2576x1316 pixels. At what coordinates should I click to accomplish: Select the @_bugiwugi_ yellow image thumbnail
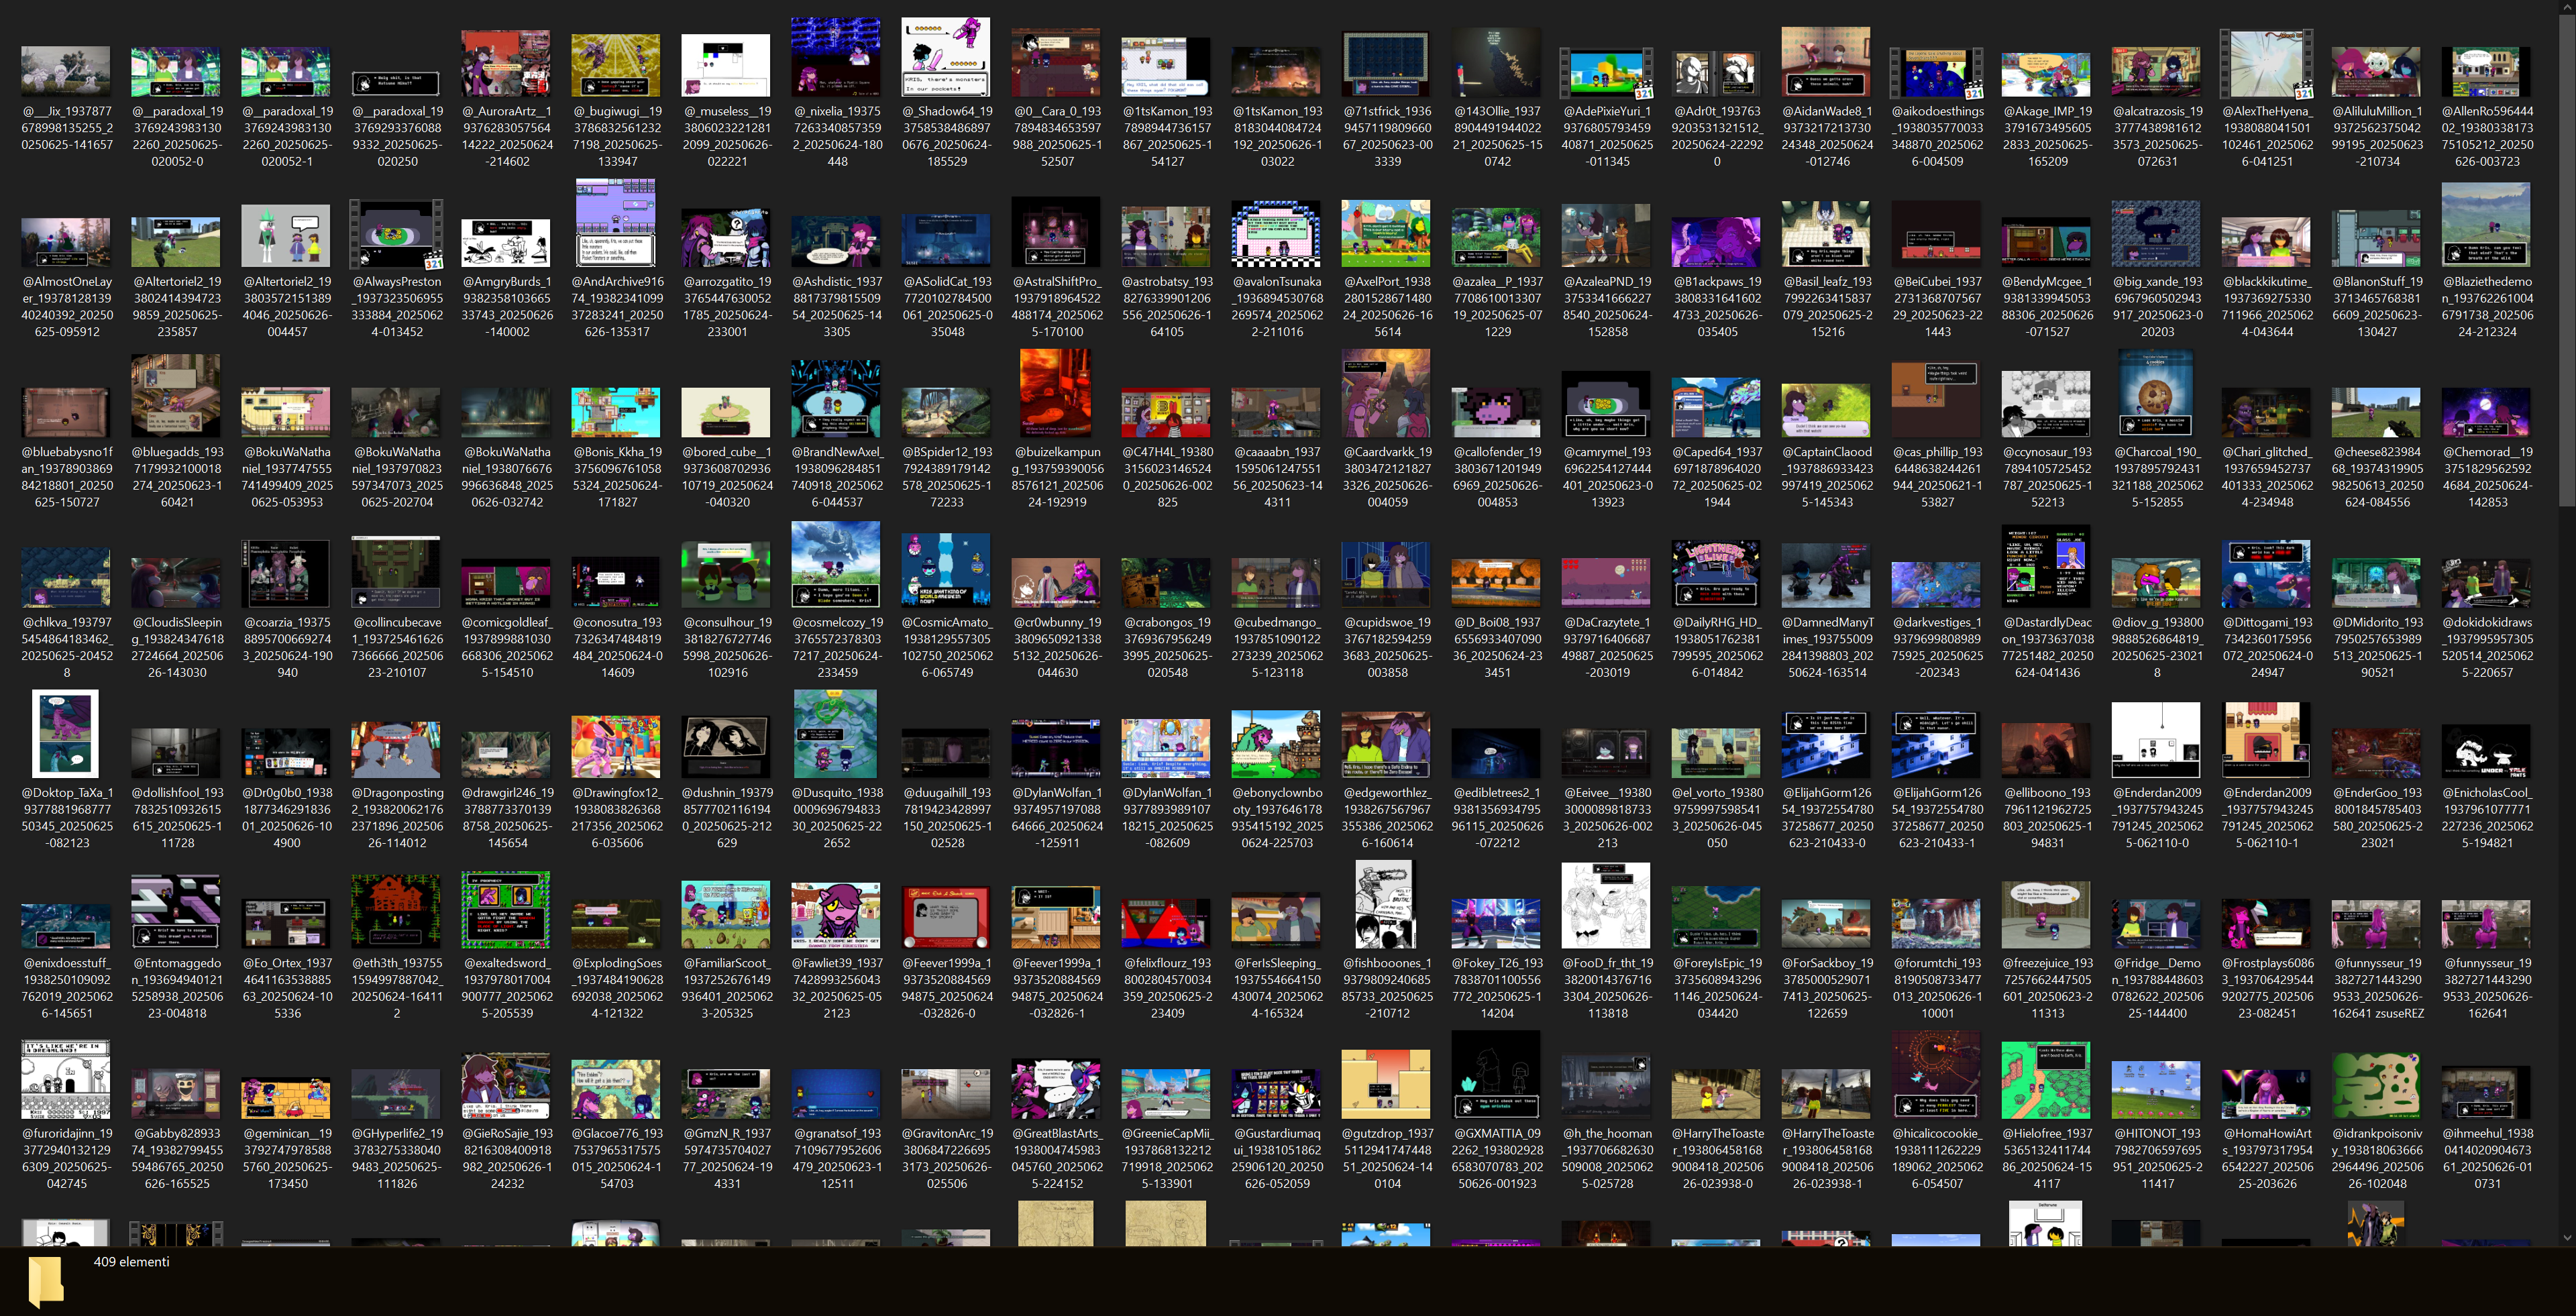pyautogui.click(x=616, y=65)
